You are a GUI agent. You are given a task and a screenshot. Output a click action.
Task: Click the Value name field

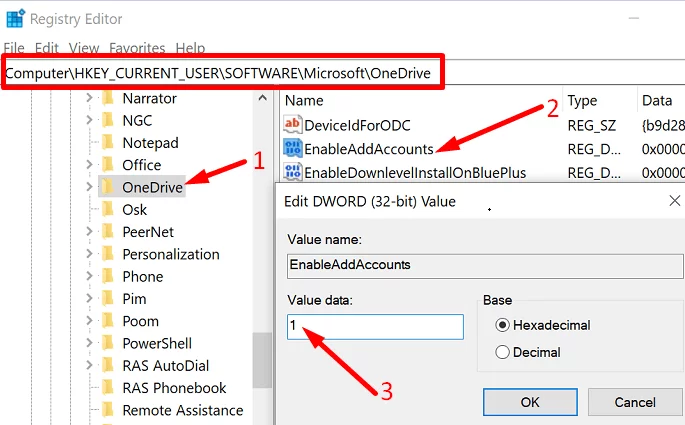[485, 266]
